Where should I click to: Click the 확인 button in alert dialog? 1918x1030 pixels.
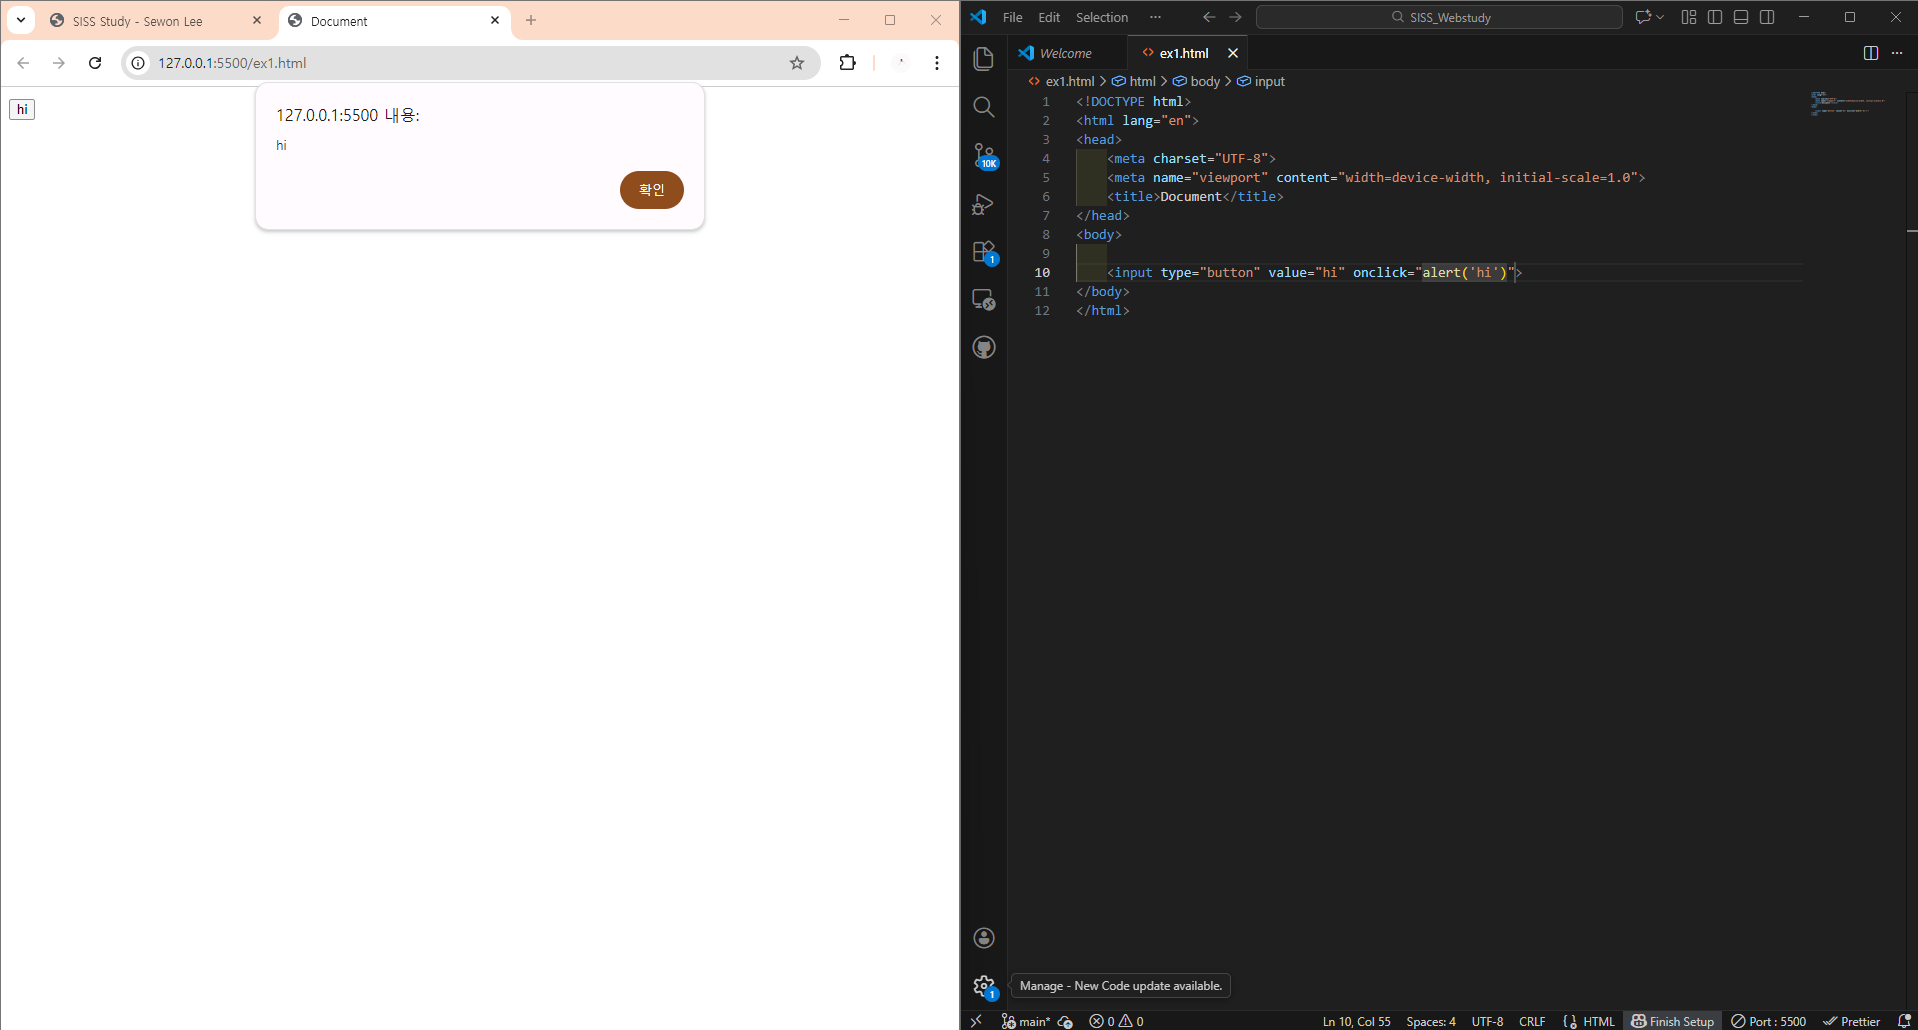tap(651, 190)
